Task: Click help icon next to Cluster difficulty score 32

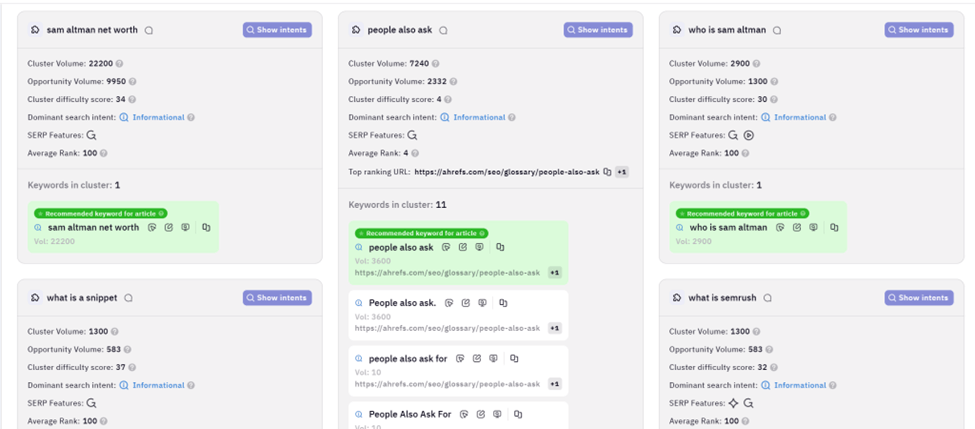Action: coord(774,367)
